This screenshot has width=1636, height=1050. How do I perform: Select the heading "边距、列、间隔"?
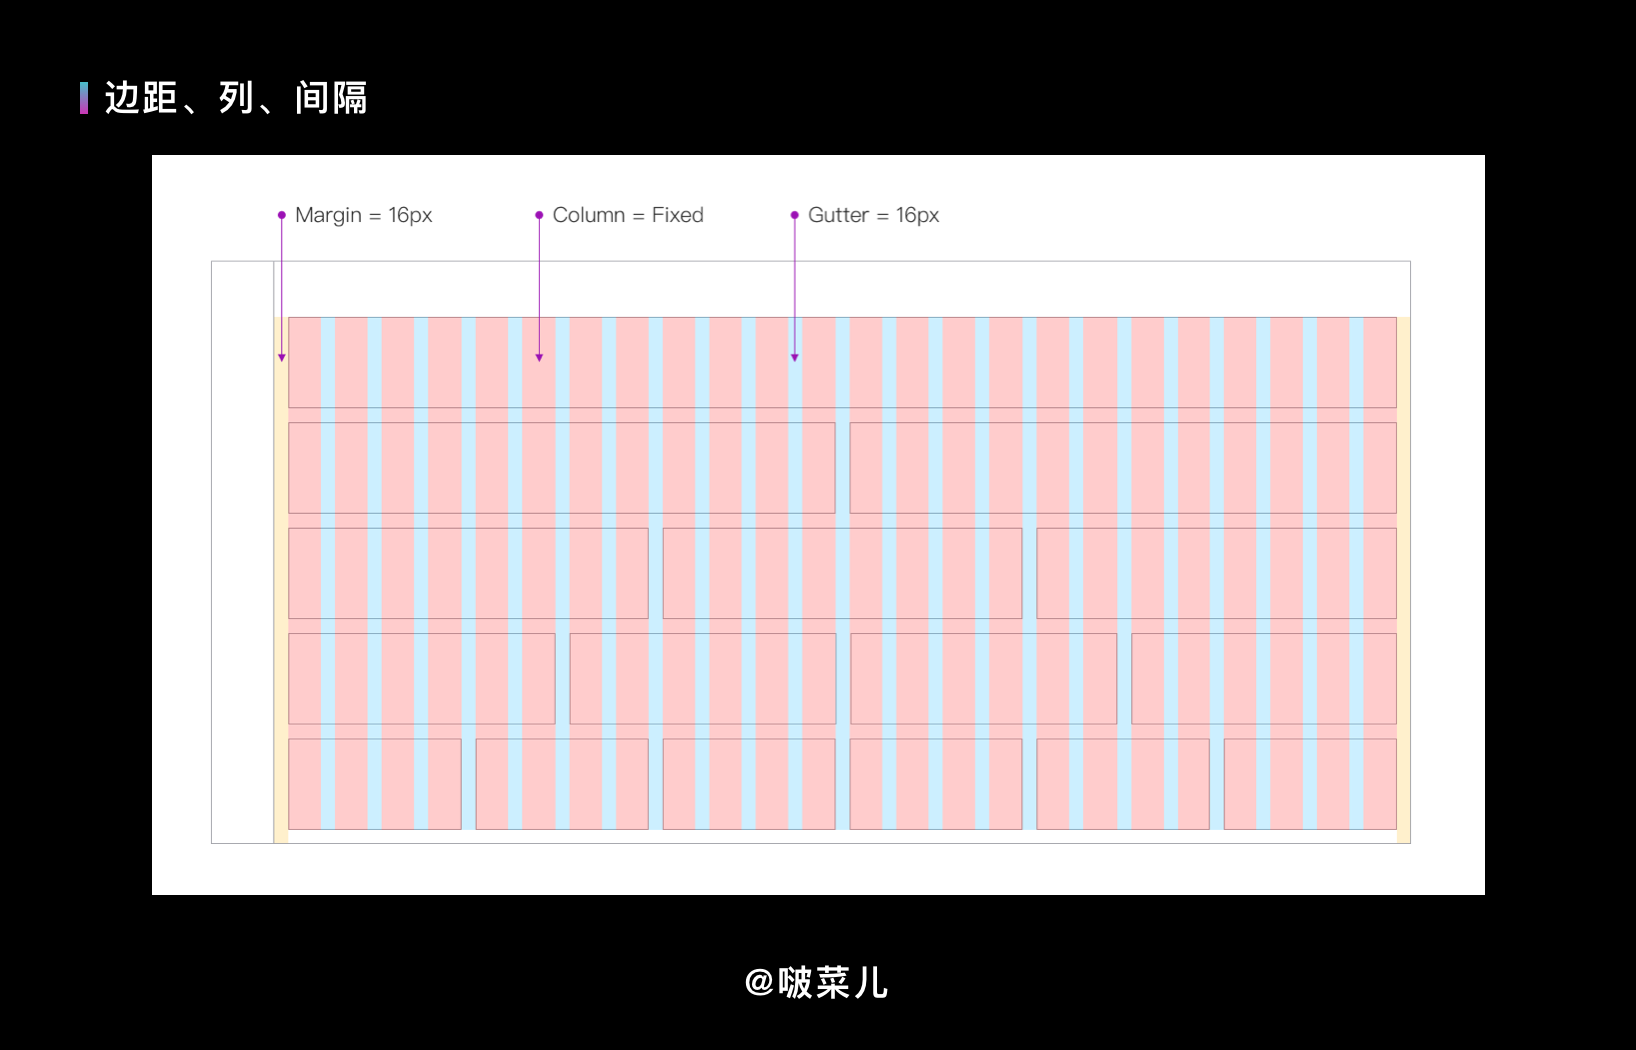[x=236, y=98]
